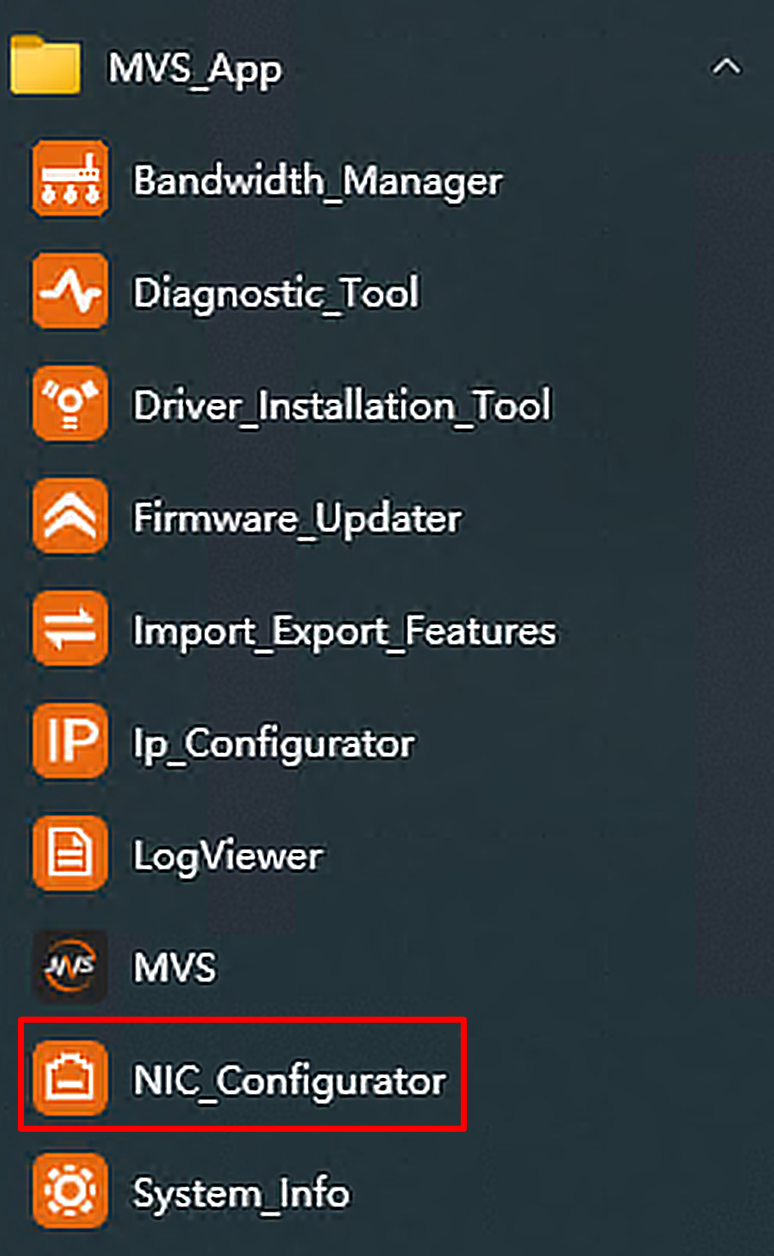This screenshot has width=774, height=1256.
Task: Open Diagnostic_Tool via its pulse icon
Action: click(69, 293)
